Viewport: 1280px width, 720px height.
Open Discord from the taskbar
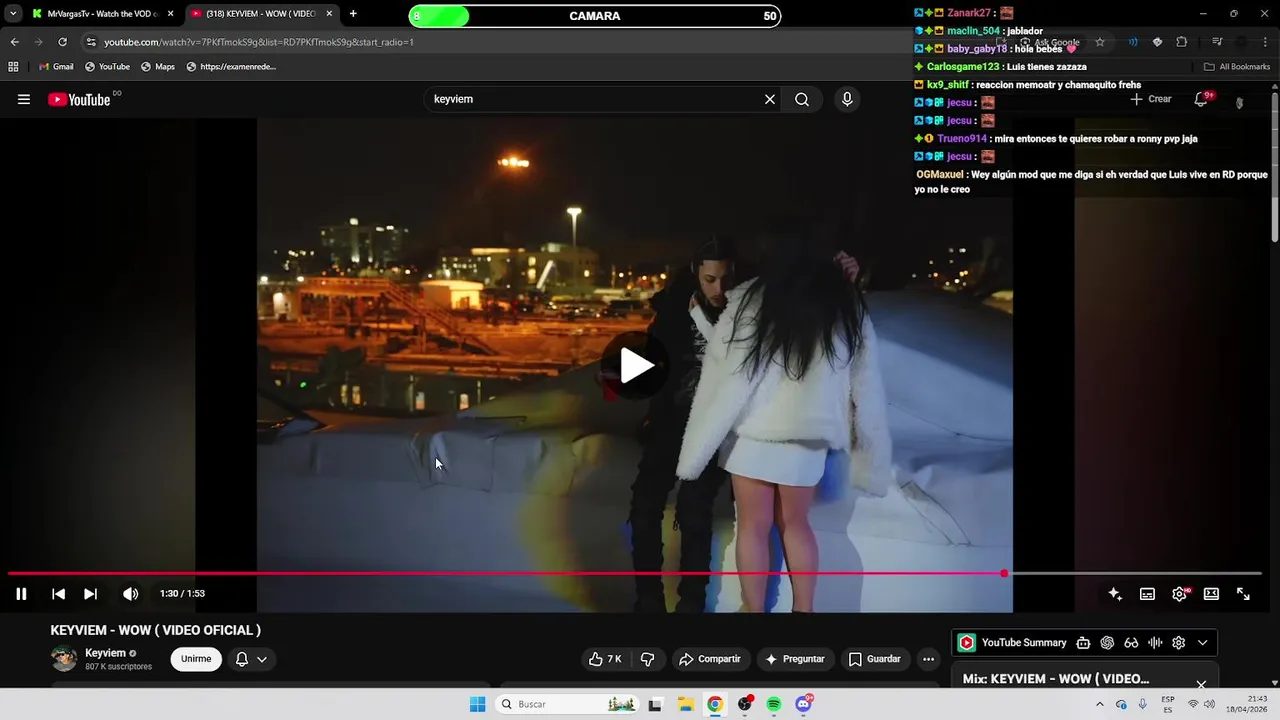pos(803,704)
